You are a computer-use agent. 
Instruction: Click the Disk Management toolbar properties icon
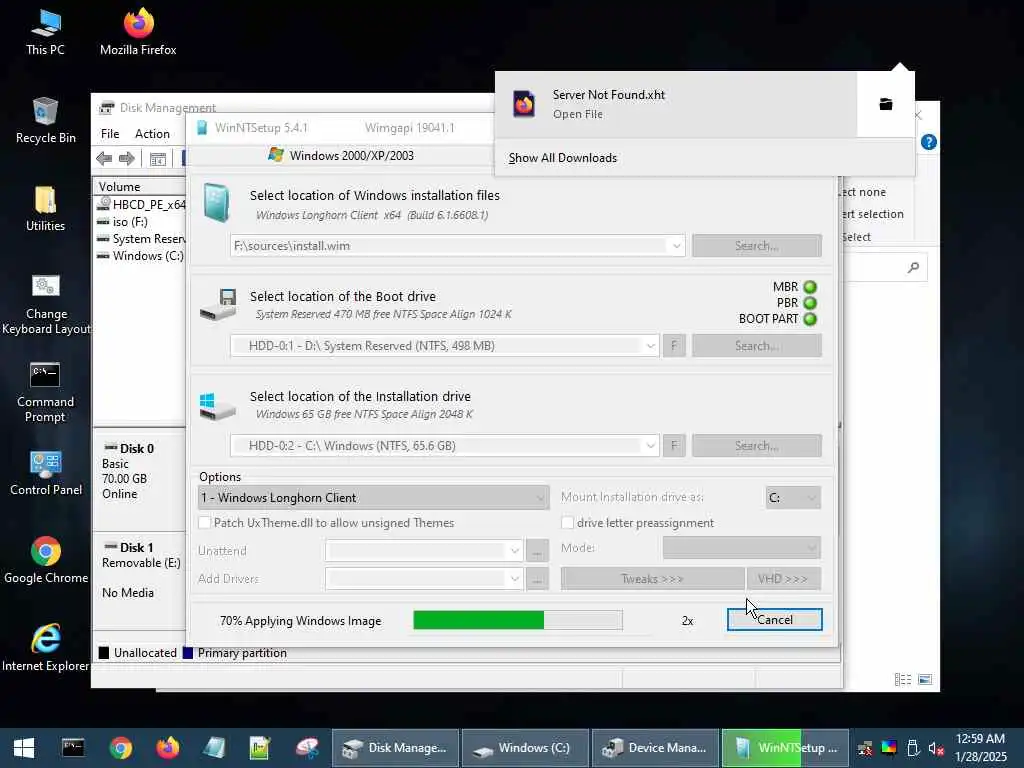(x=158, y=159)
